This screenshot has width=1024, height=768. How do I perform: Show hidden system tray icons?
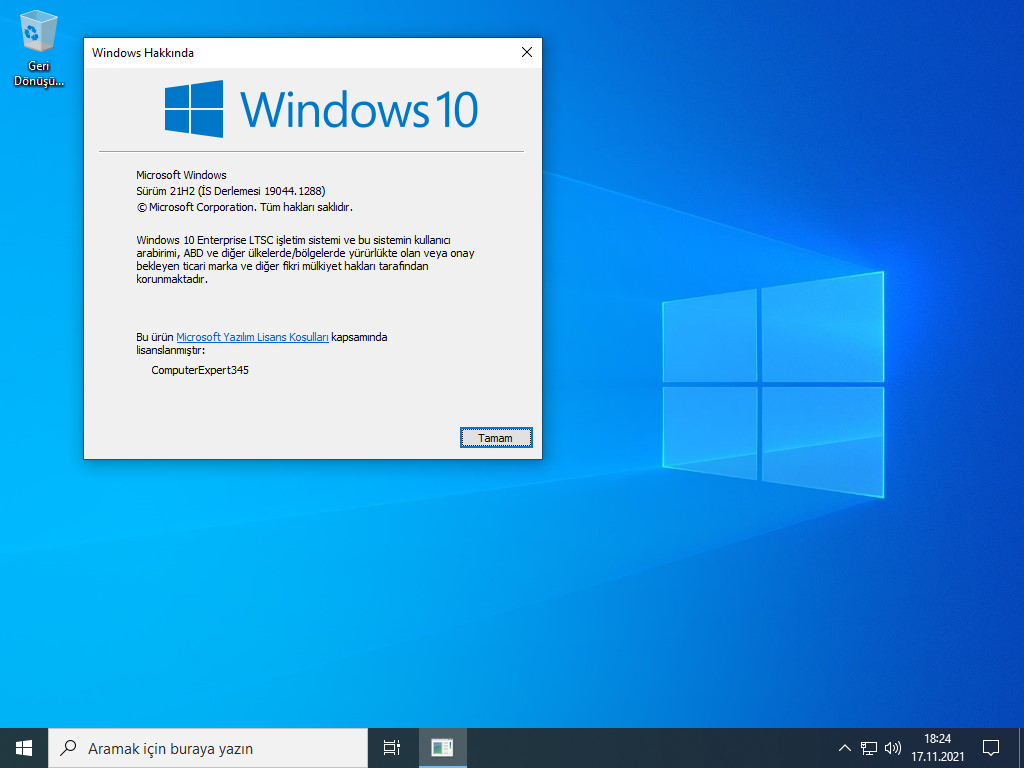click(x=844, y=748)
